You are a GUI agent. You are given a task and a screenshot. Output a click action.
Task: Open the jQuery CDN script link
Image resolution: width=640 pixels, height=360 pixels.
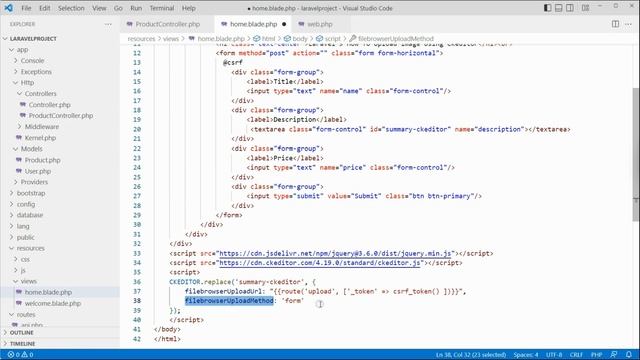point(336,253)
